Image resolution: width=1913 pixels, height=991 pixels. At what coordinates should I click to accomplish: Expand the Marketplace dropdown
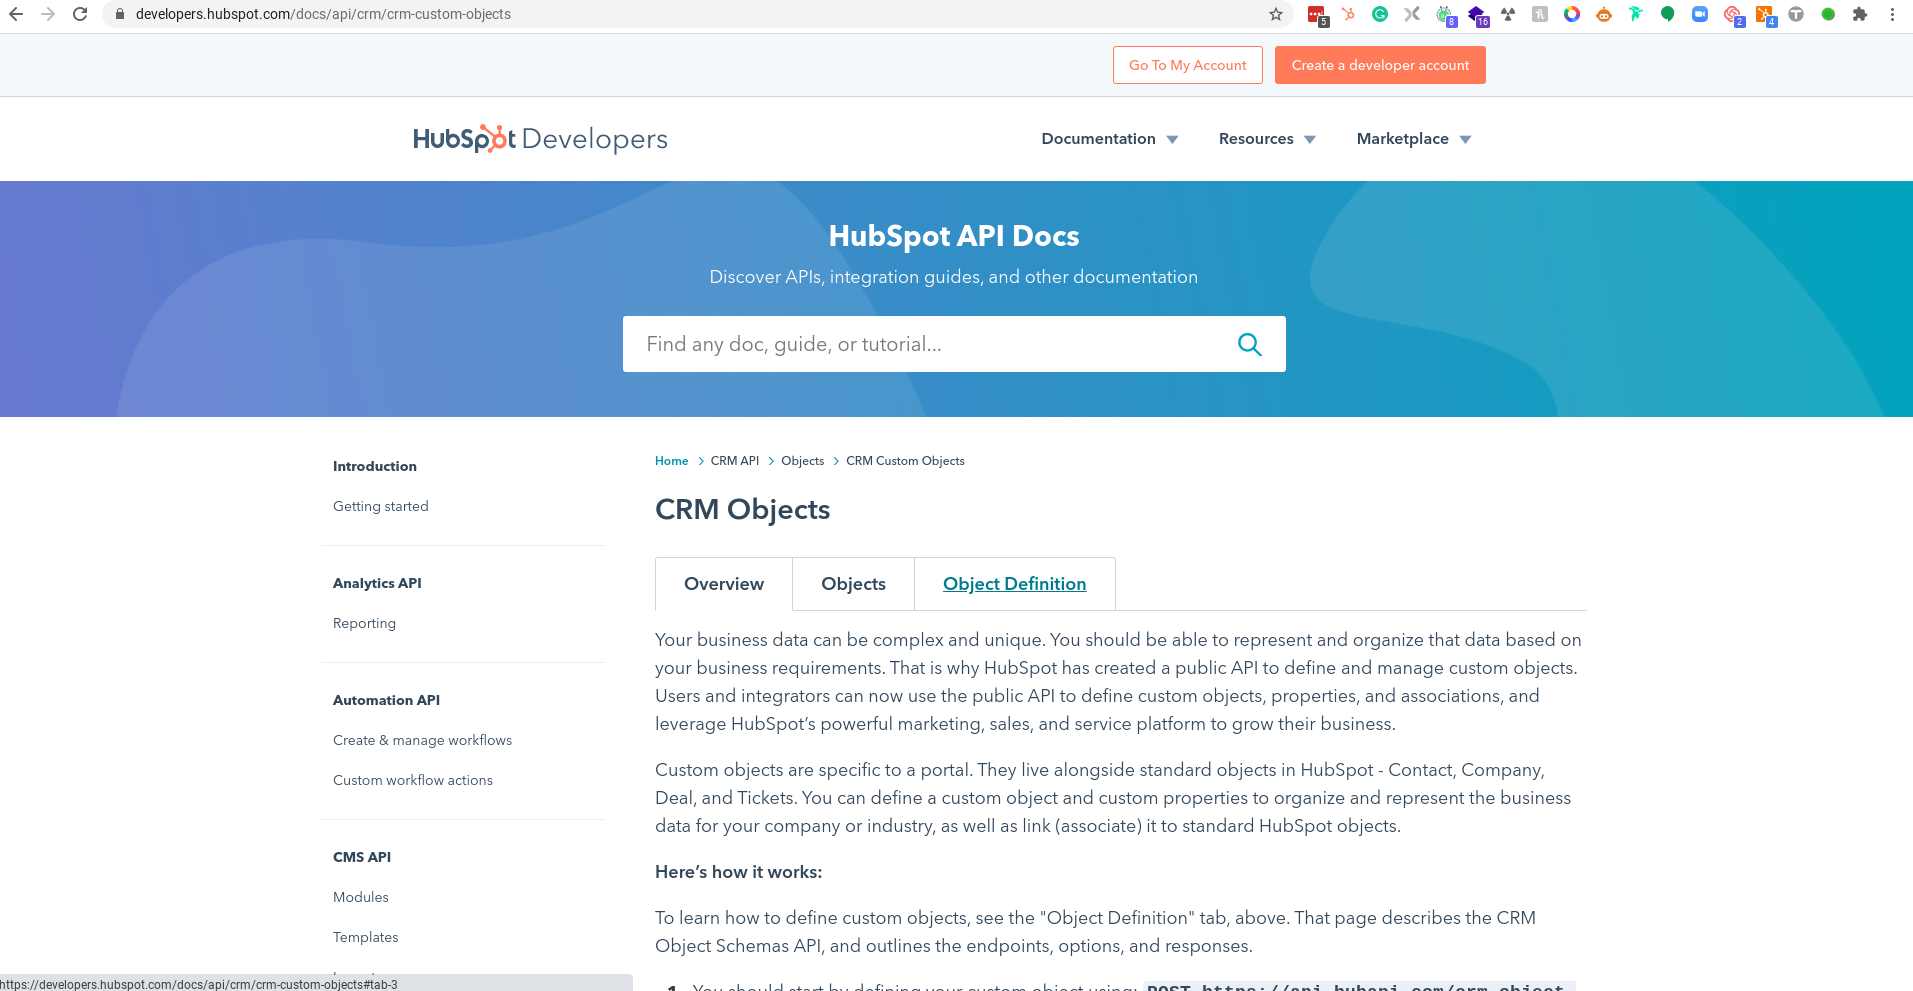1412,139
